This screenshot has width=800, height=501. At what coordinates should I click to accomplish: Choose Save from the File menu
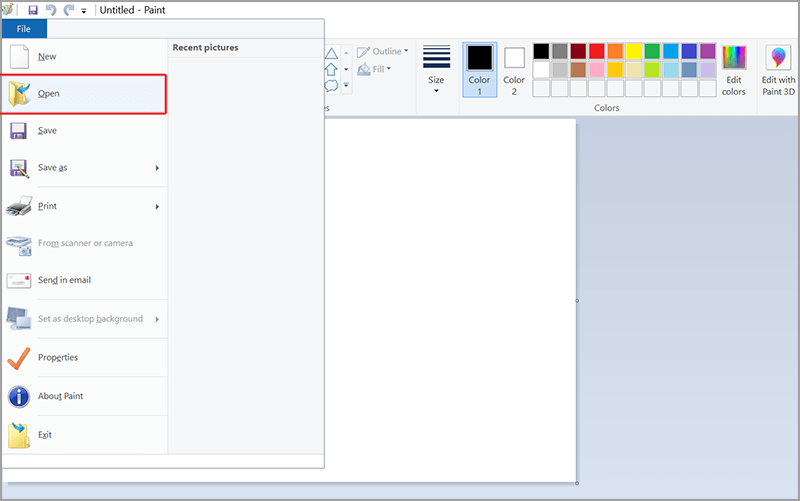(84, 131)
